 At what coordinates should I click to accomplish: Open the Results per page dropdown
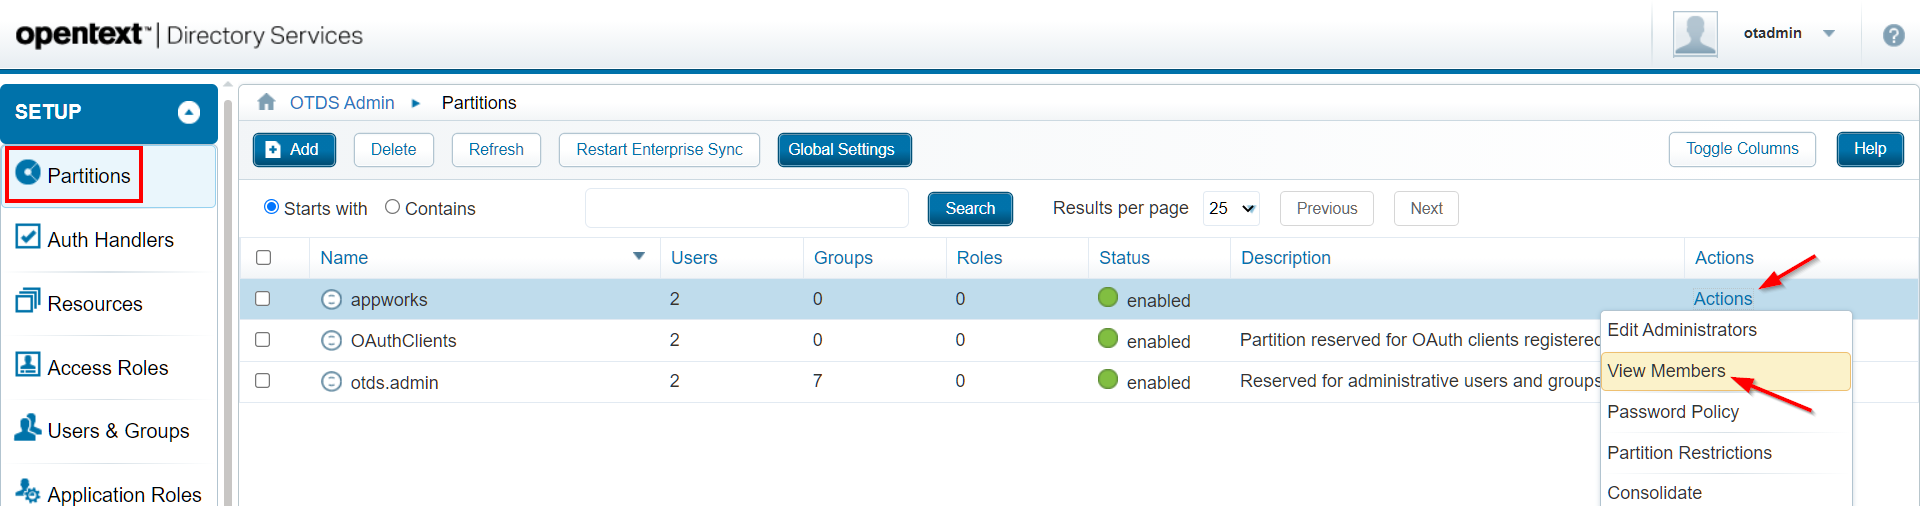click(1231, 208)
